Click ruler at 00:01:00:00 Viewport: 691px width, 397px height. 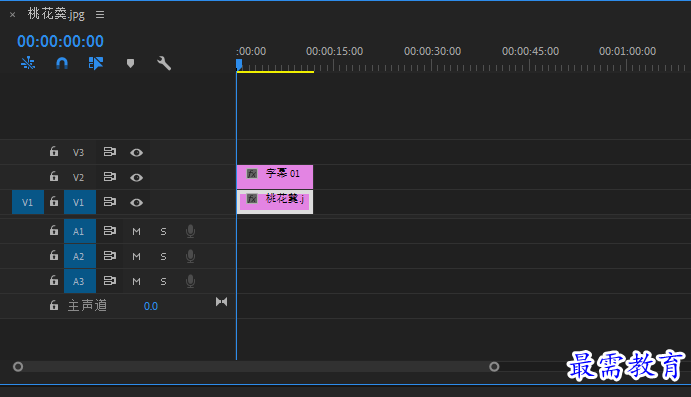(628, 52)
